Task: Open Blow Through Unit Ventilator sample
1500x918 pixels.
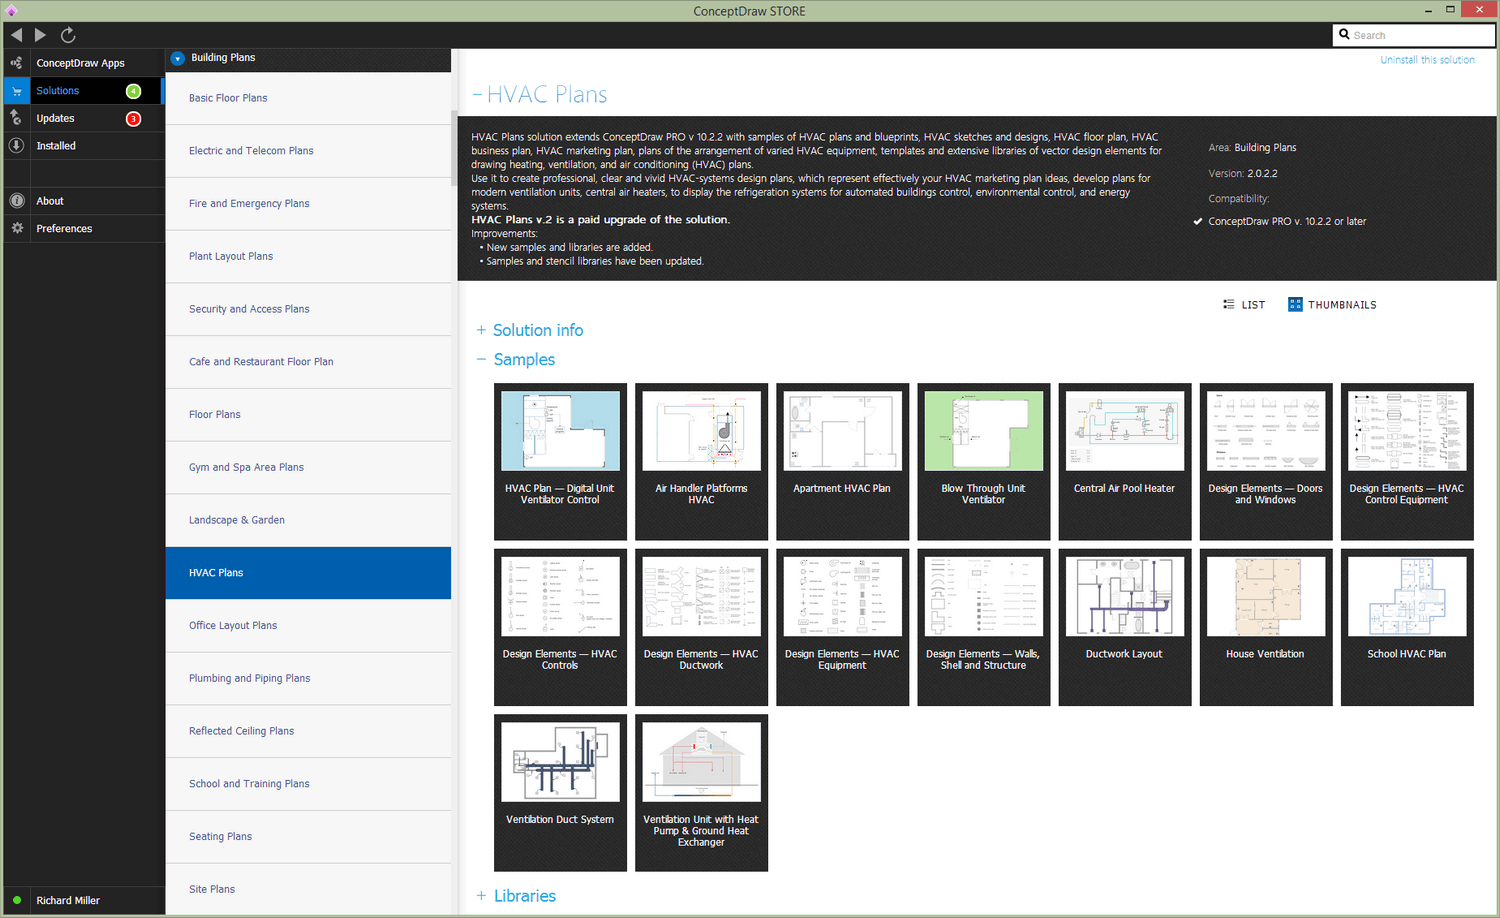Action: [984, 462]
